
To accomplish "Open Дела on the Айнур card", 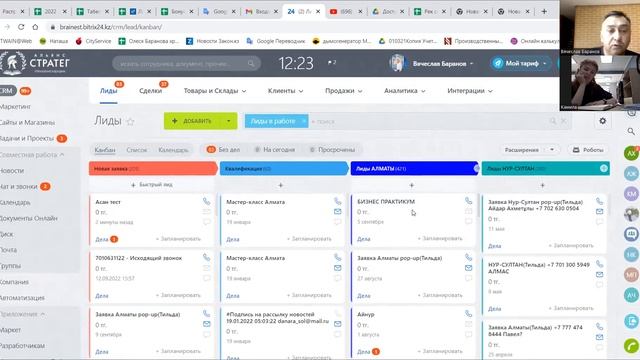I will 363,351.
